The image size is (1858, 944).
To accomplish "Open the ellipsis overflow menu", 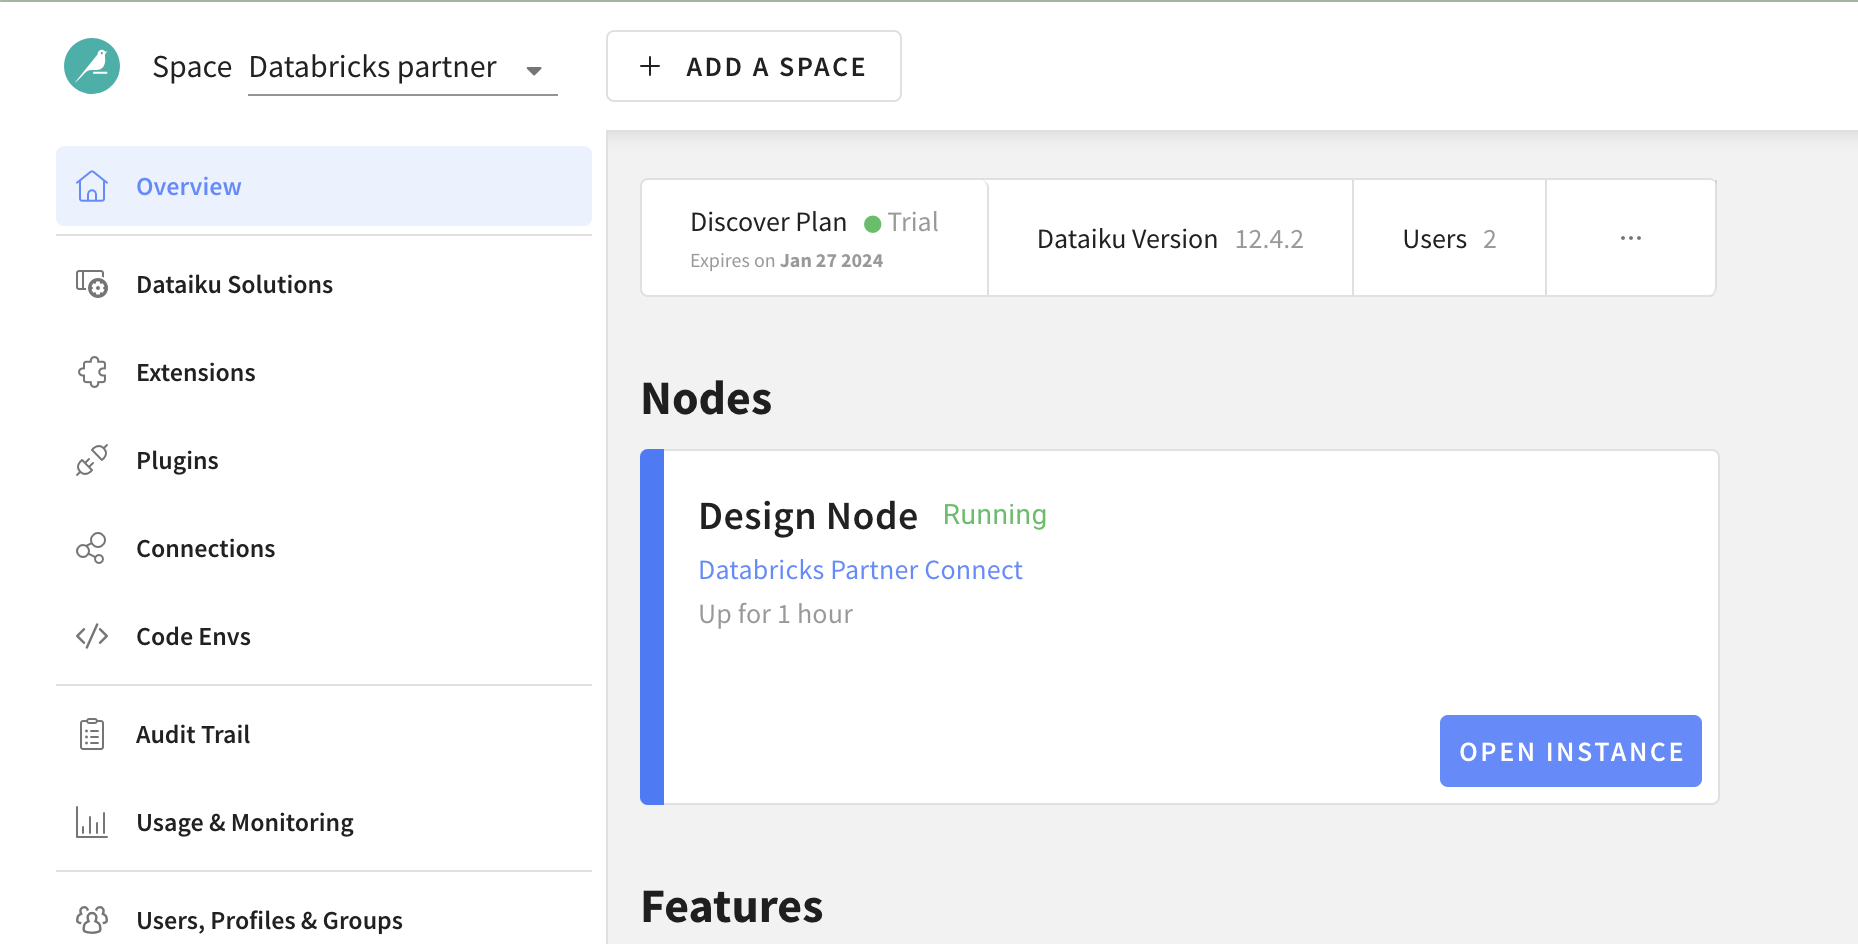I will [1631, 238].
